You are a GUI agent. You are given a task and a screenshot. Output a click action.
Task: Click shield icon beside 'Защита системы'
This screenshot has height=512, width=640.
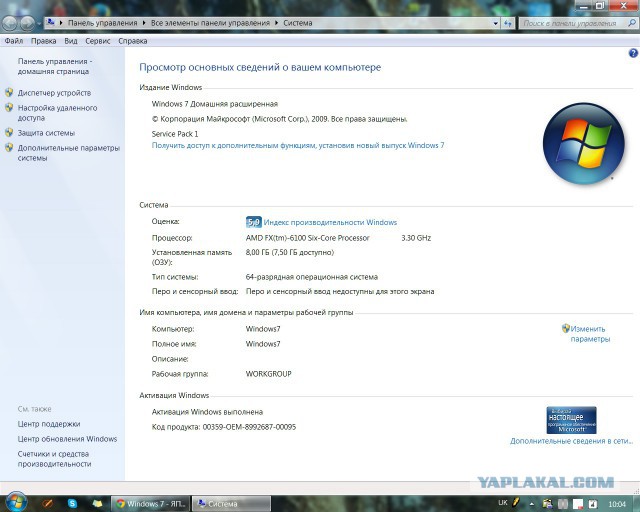pos(9,132)
